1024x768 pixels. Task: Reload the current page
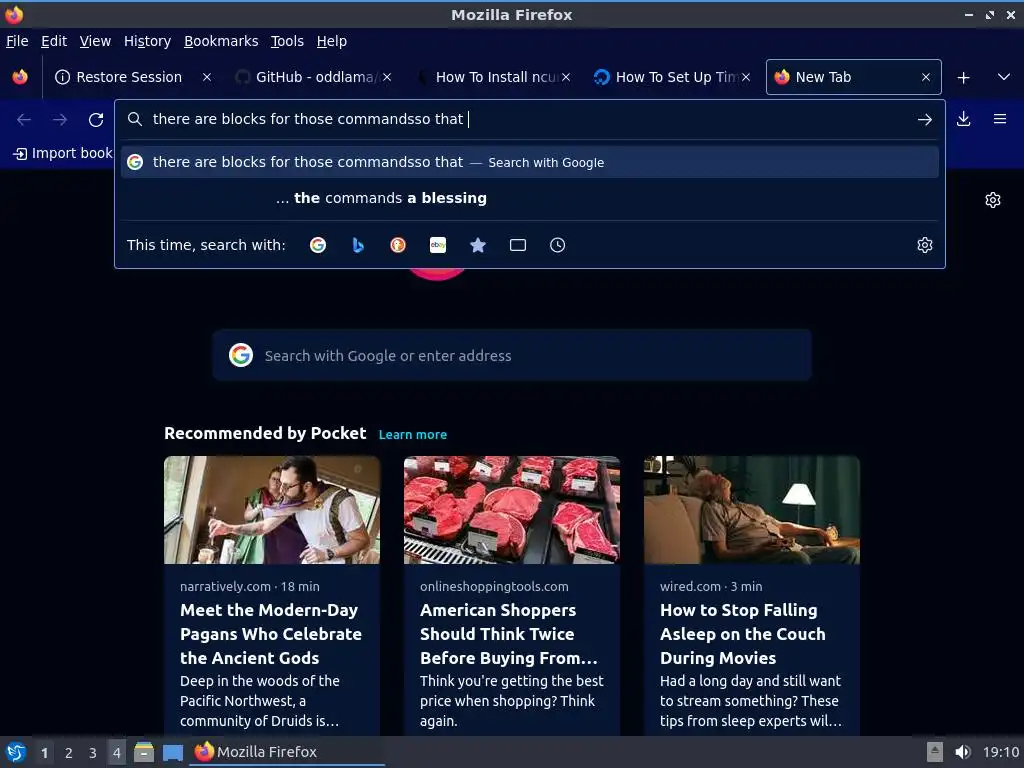point(96,120)
